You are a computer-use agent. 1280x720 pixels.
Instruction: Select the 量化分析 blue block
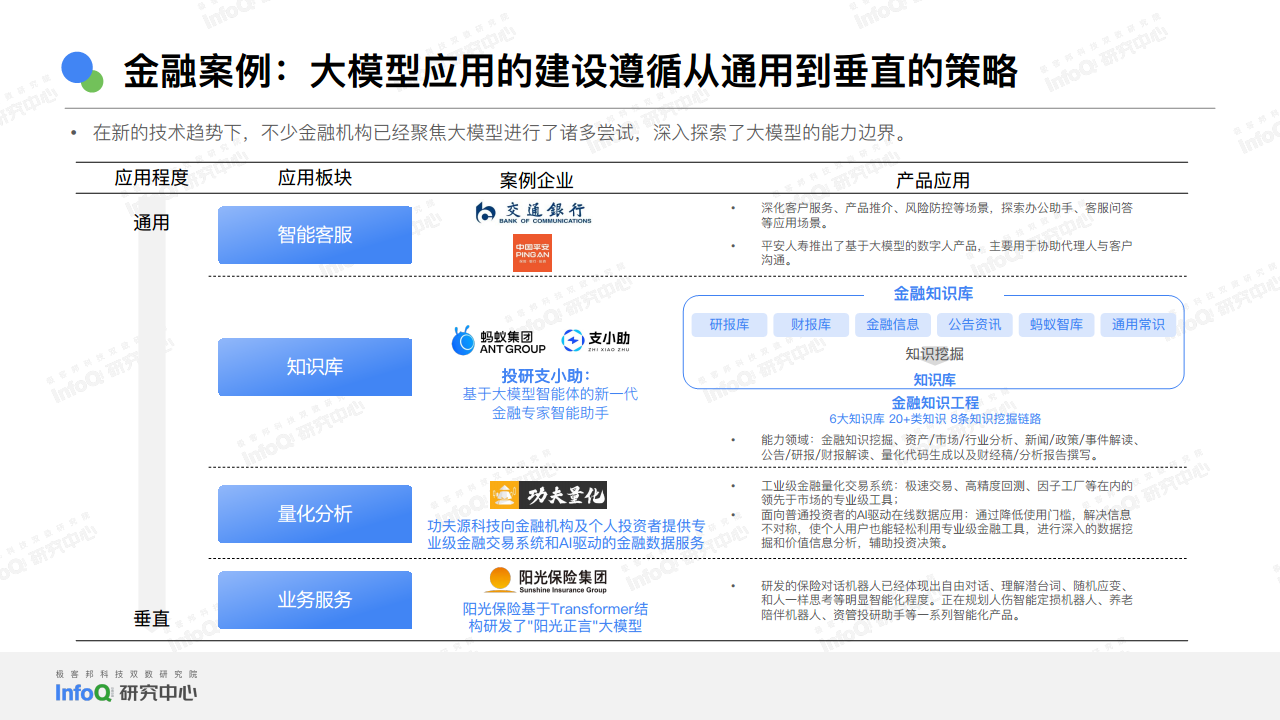tap(315, 514)
